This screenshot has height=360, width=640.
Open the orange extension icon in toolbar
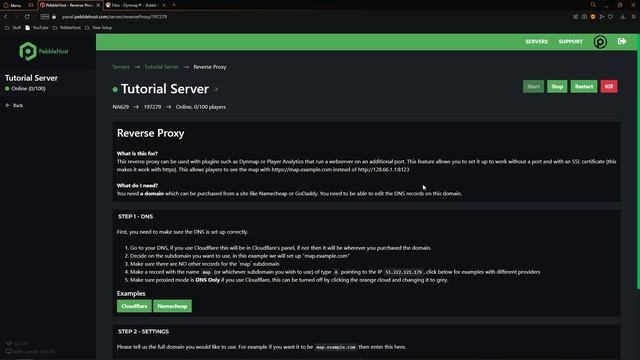[593, 17]
